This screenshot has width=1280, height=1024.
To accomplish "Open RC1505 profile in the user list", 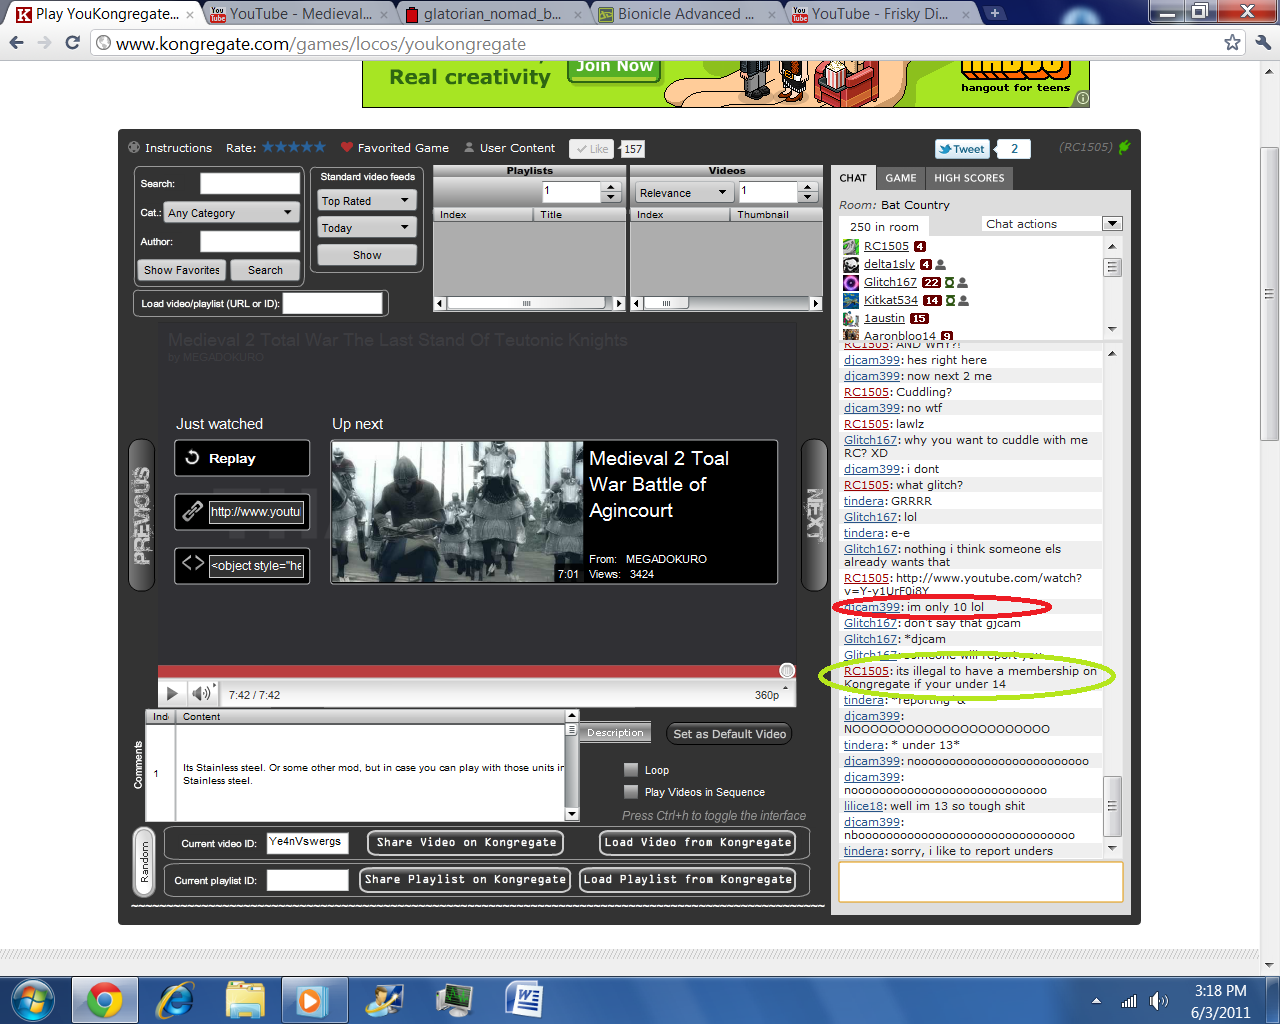I will click(x=886, y=246).
